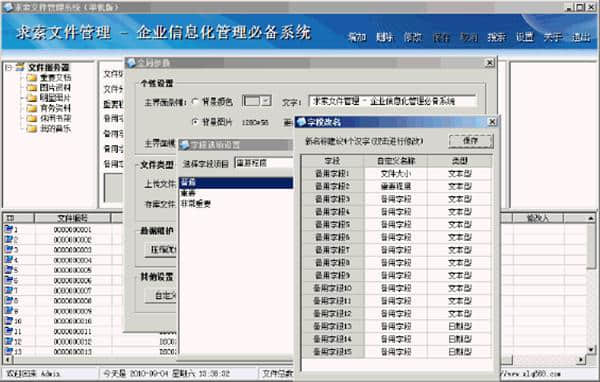Open the 搜索 menu in header
Image resolution: width=600 pixels, height=382 pixels.
pos(496,37)
